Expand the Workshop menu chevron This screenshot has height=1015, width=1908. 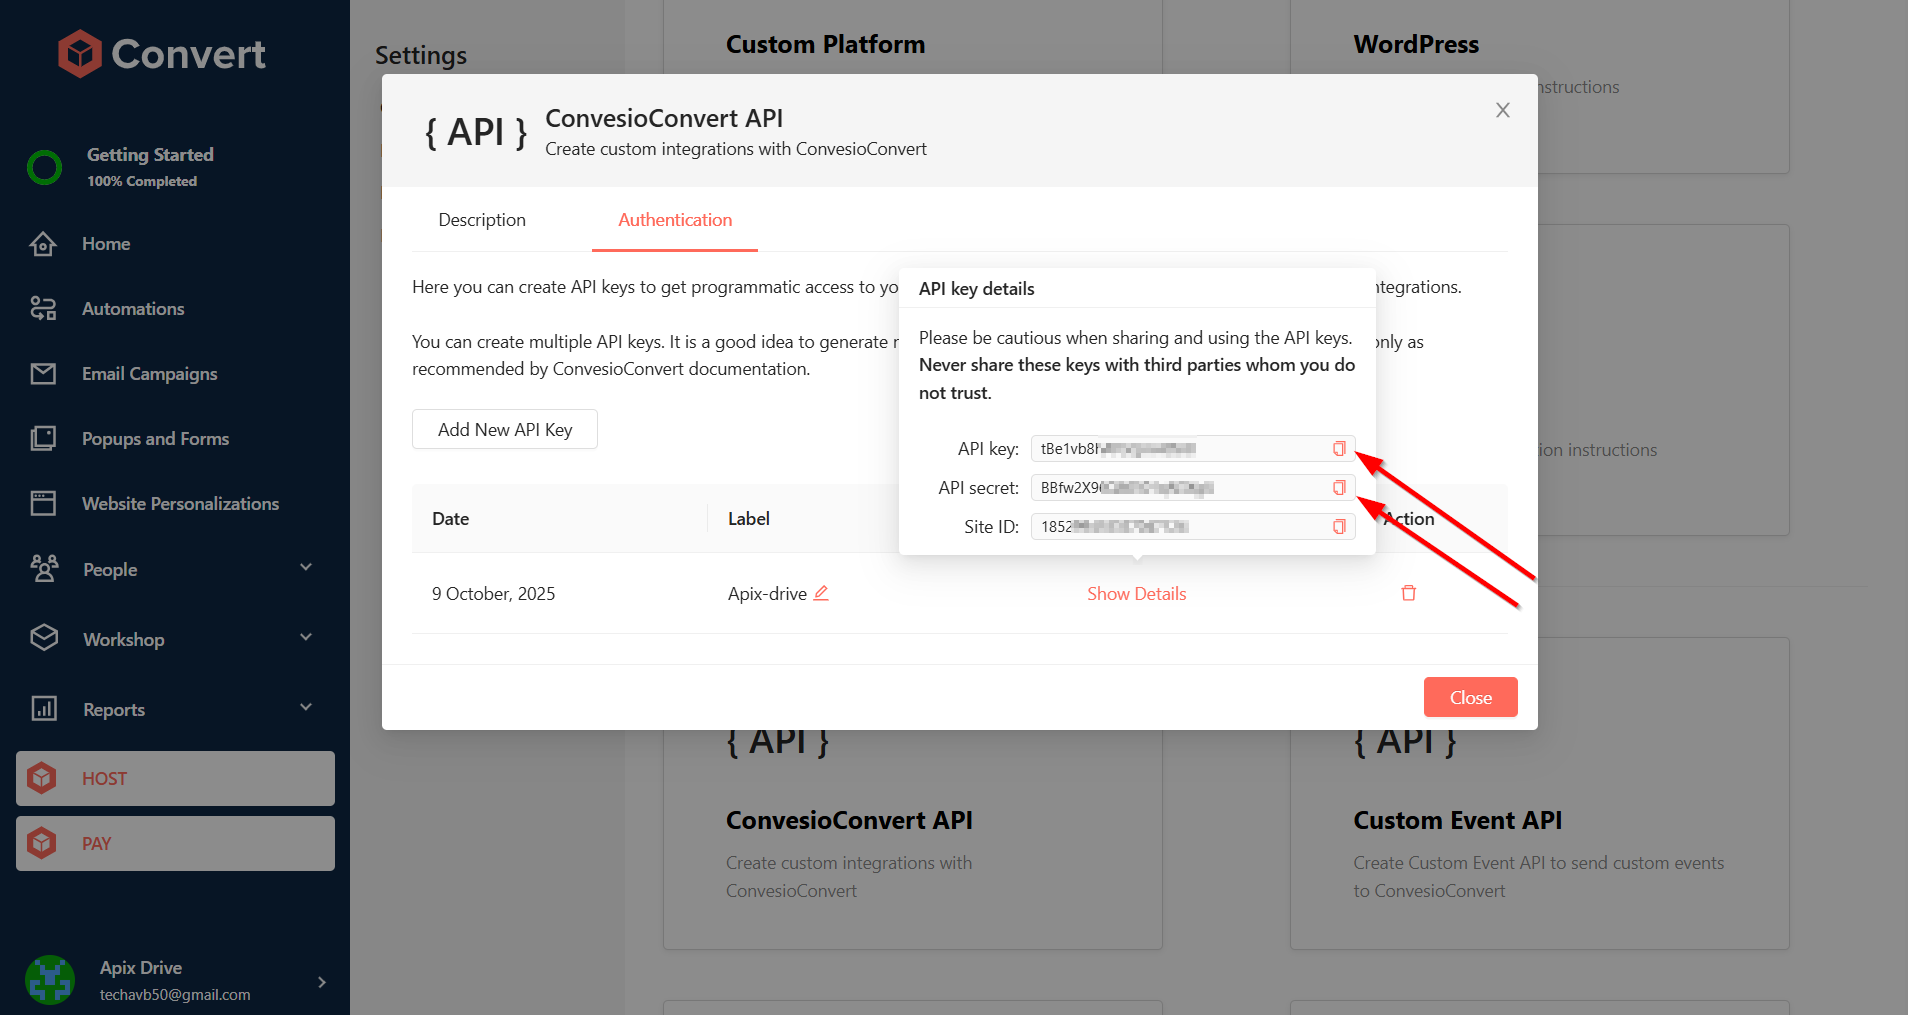[306, 638]
